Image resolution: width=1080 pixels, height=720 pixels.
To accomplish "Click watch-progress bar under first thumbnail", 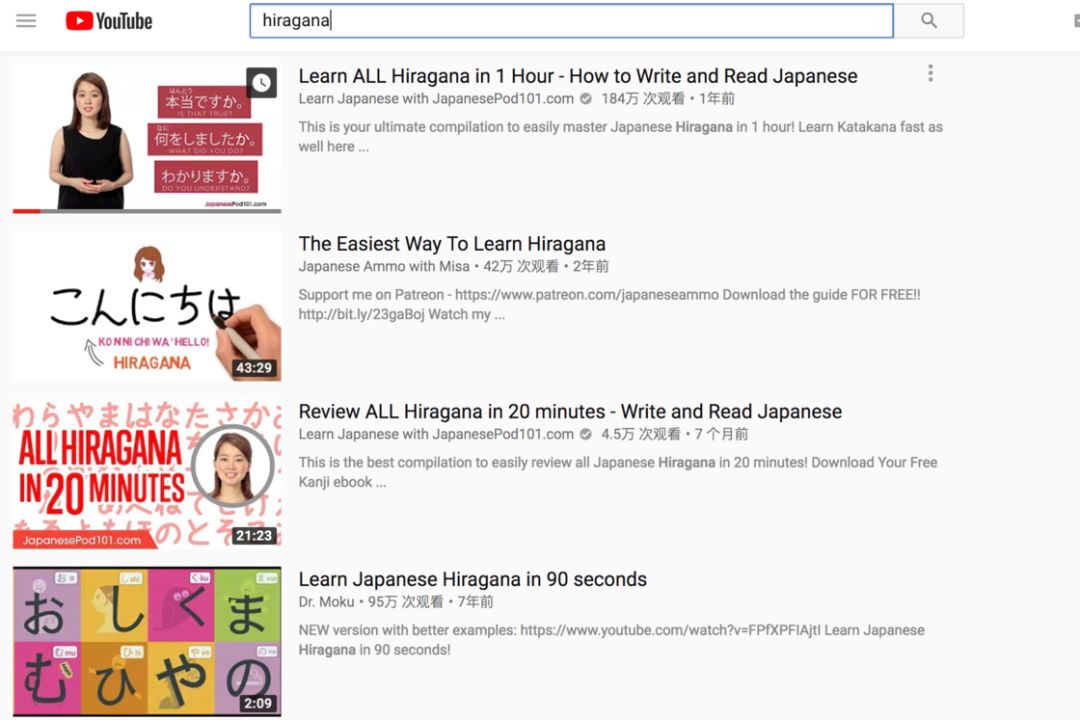I will click(147, 211).
